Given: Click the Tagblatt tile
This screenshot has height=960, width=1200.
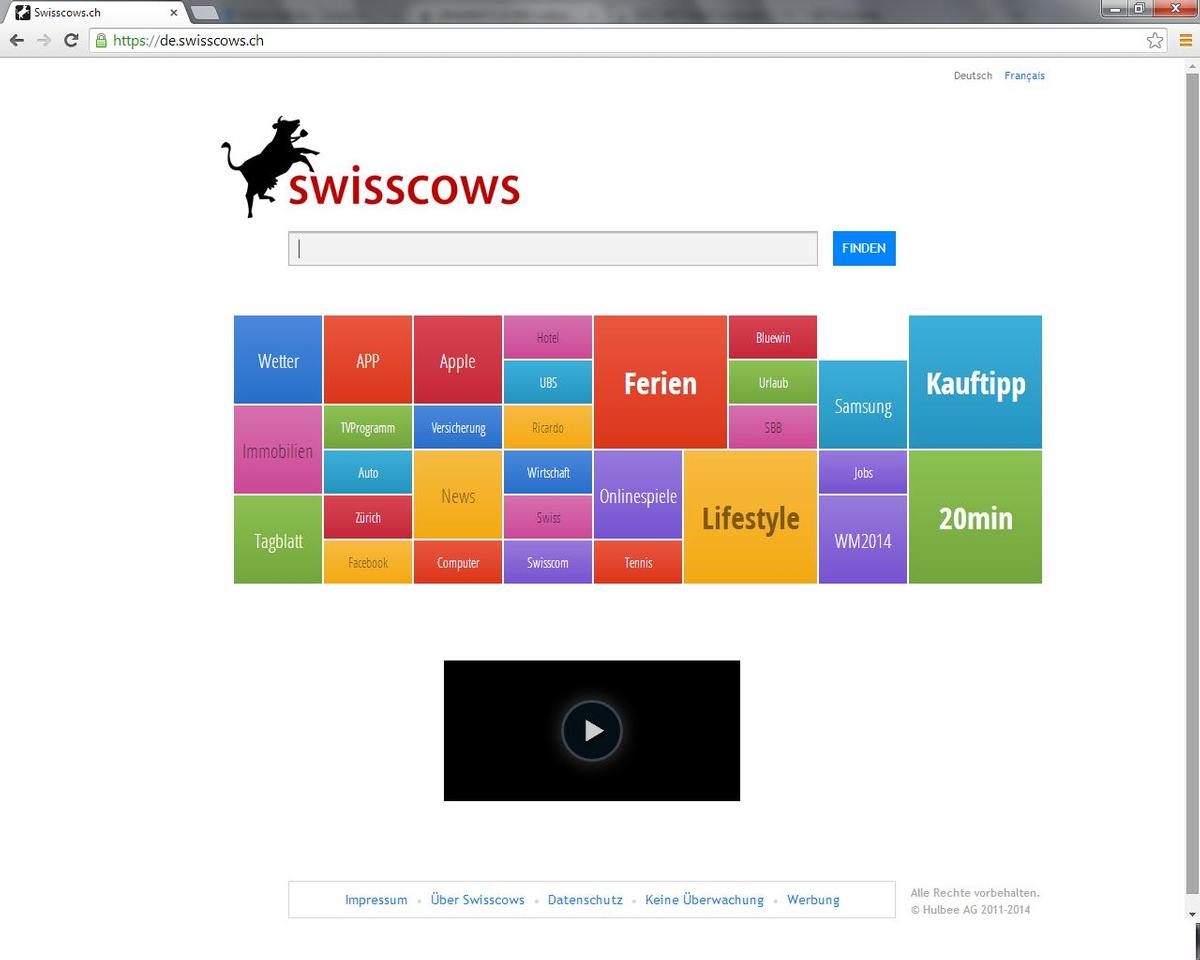Looking at the screenshot, I should pos(277,541).
